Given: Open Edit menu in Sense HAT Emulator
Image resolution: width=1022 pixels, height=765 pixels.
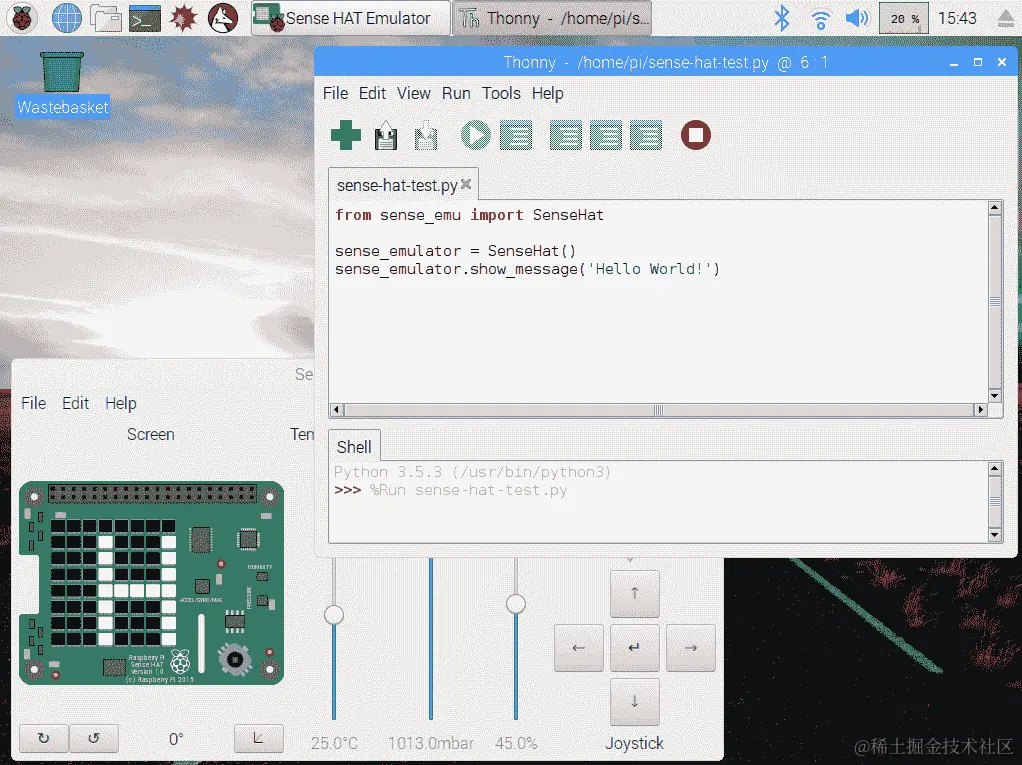Looking at the screenshot, I should tap(76, 403).
